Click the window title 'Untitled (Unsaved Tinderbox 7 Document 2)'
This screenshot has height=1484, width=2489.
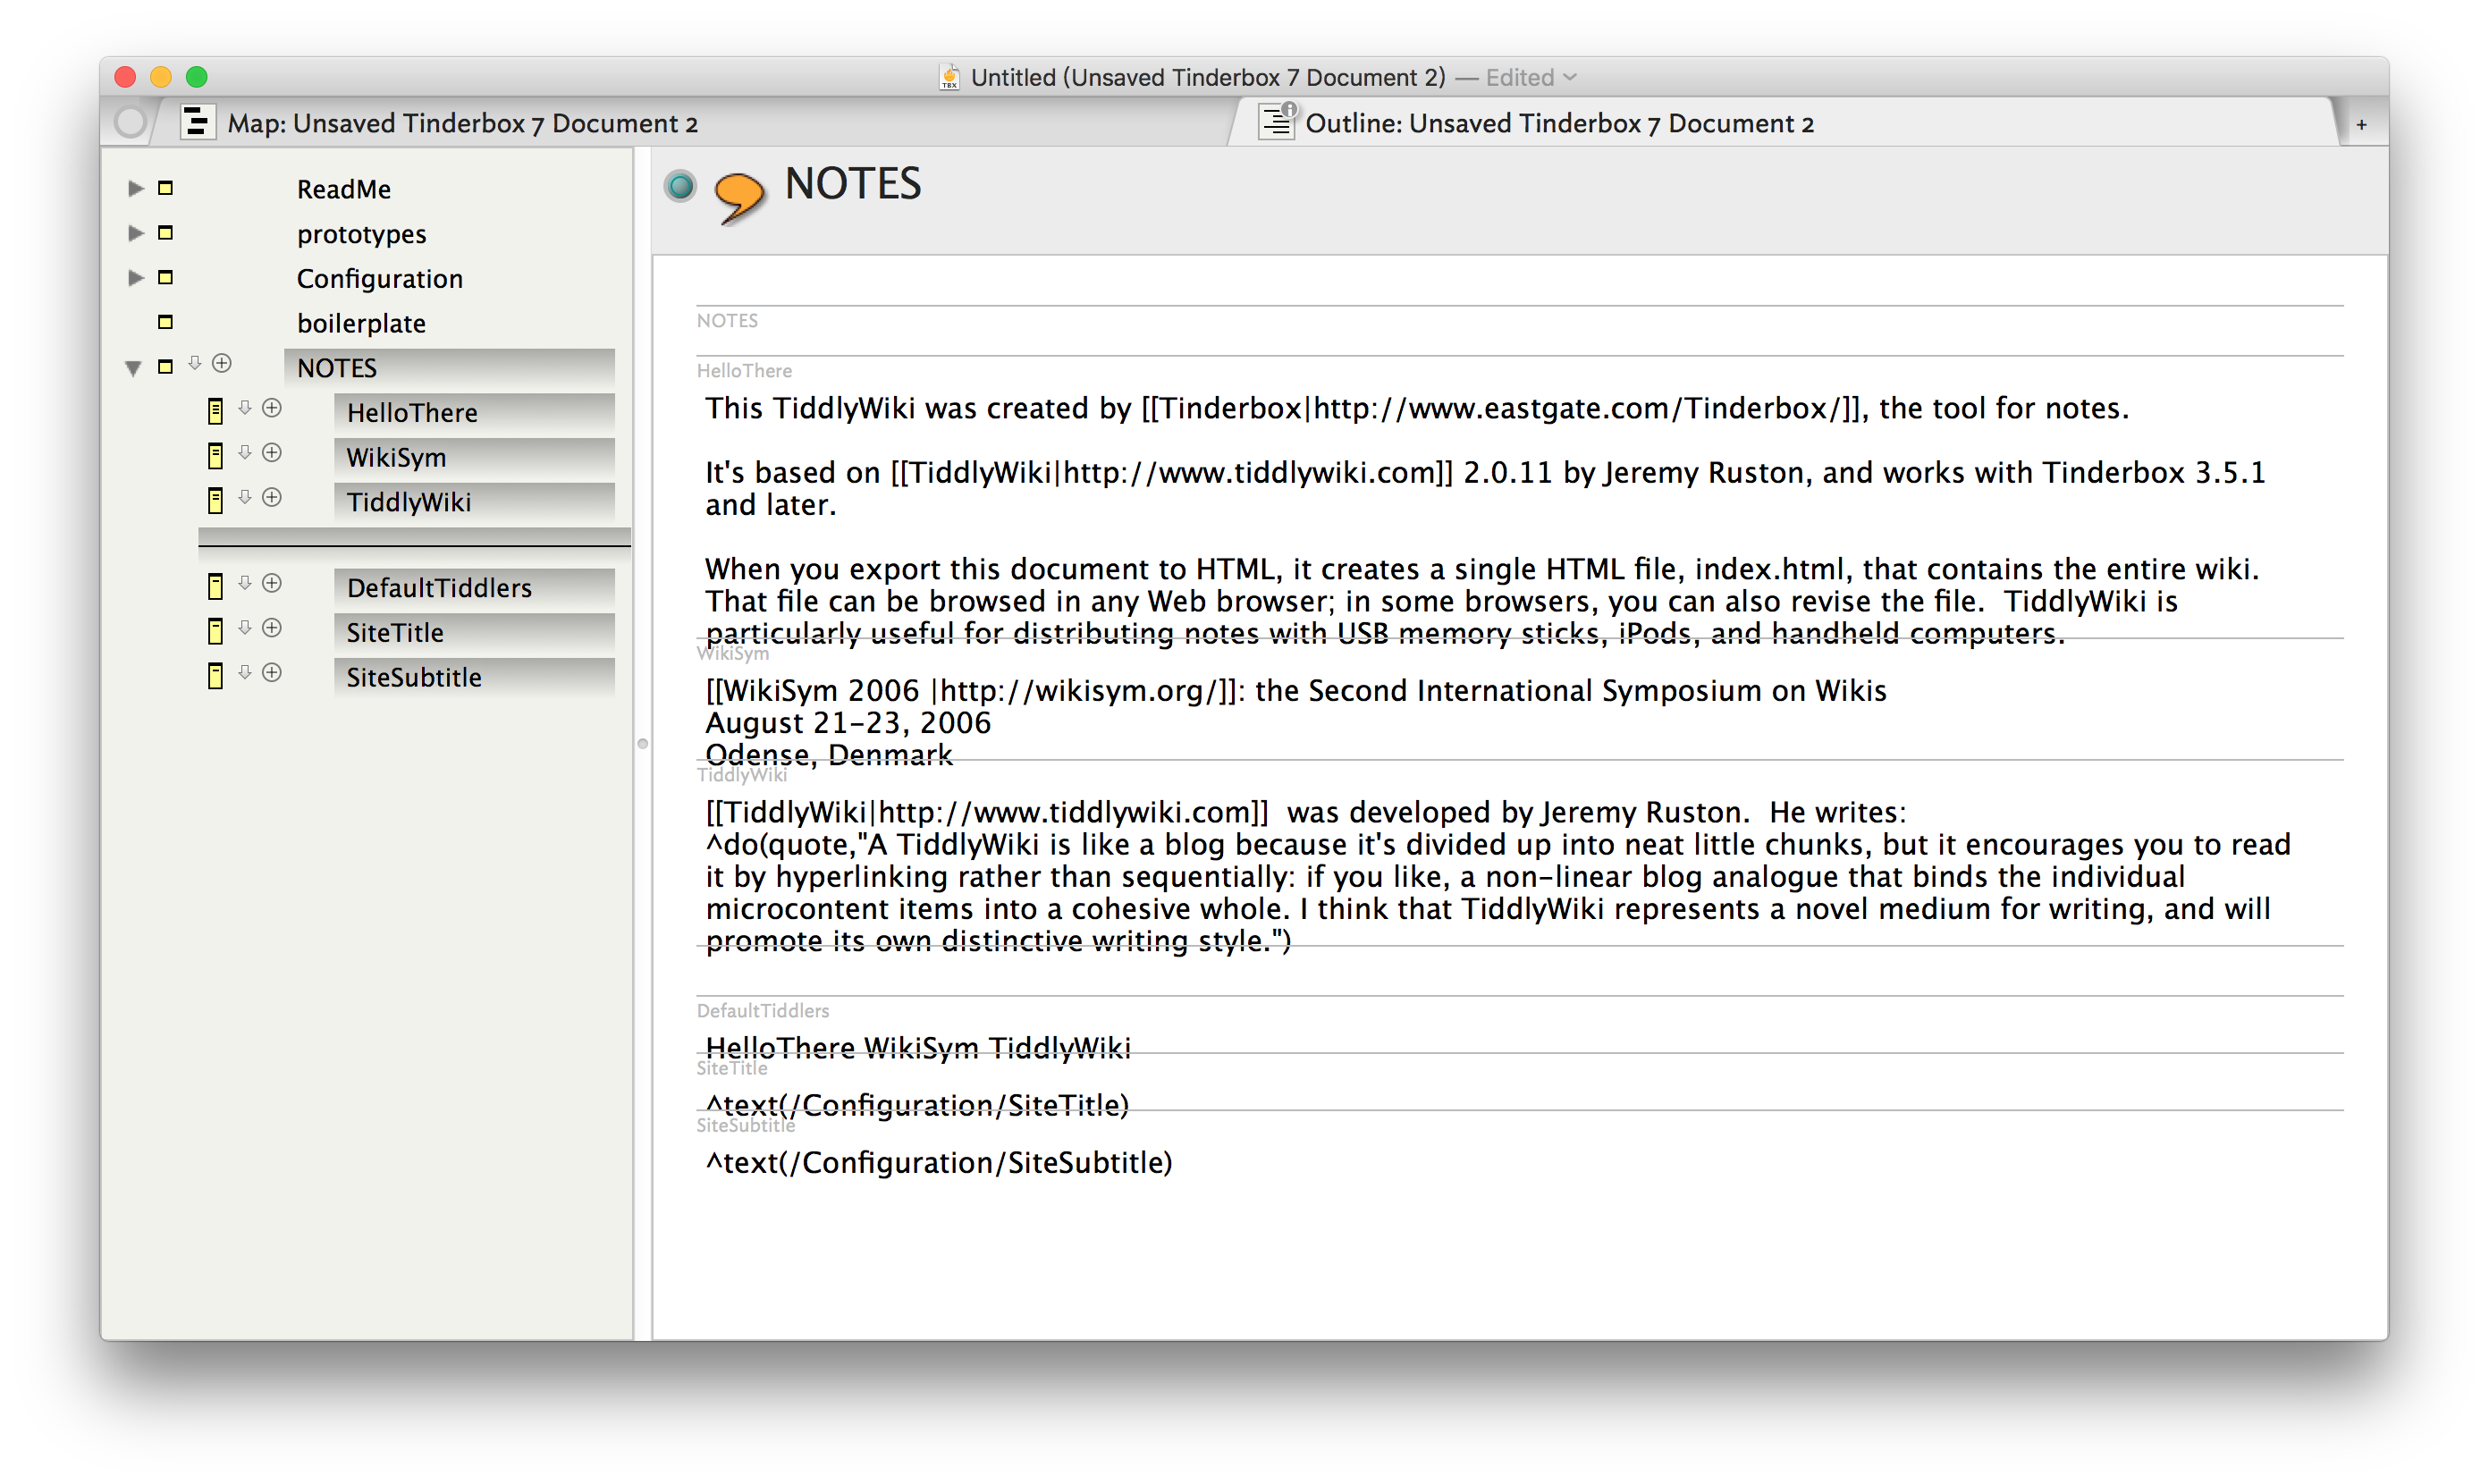[1208, 77]
